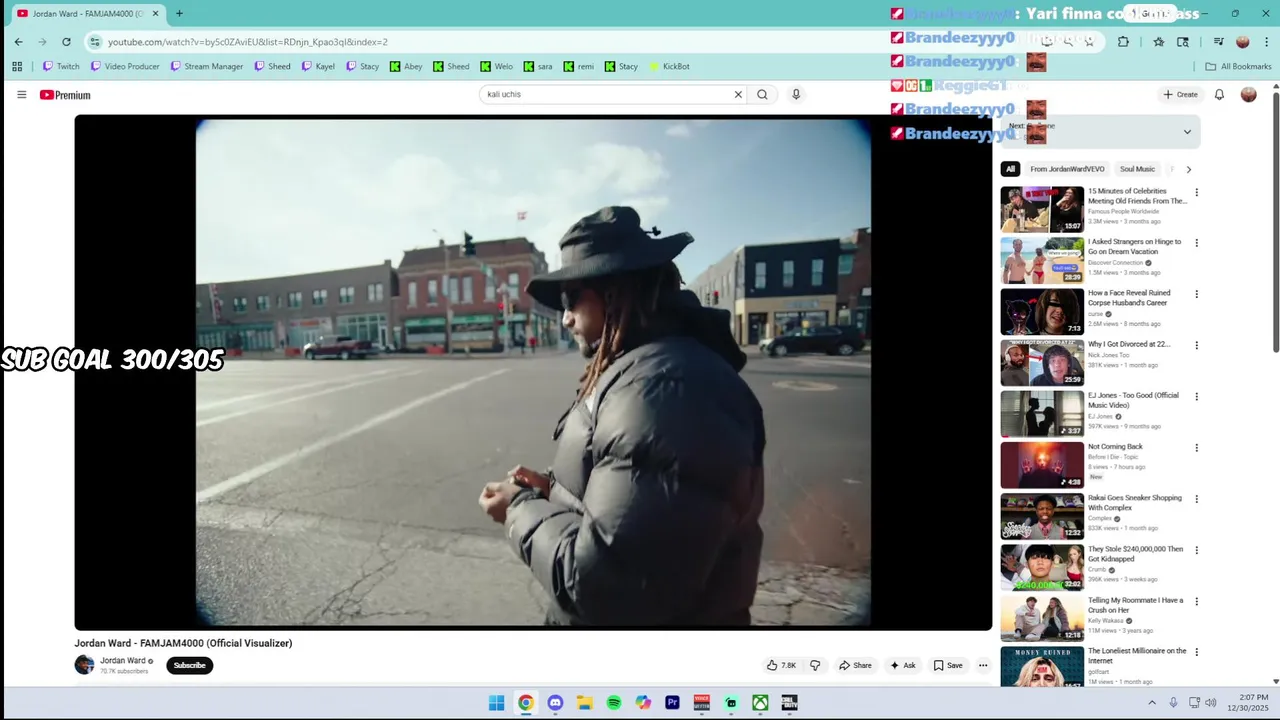Open the Chrome apps grid in bookmarks bar
The height and width of the screenshot is (720, 1280).
17,66
